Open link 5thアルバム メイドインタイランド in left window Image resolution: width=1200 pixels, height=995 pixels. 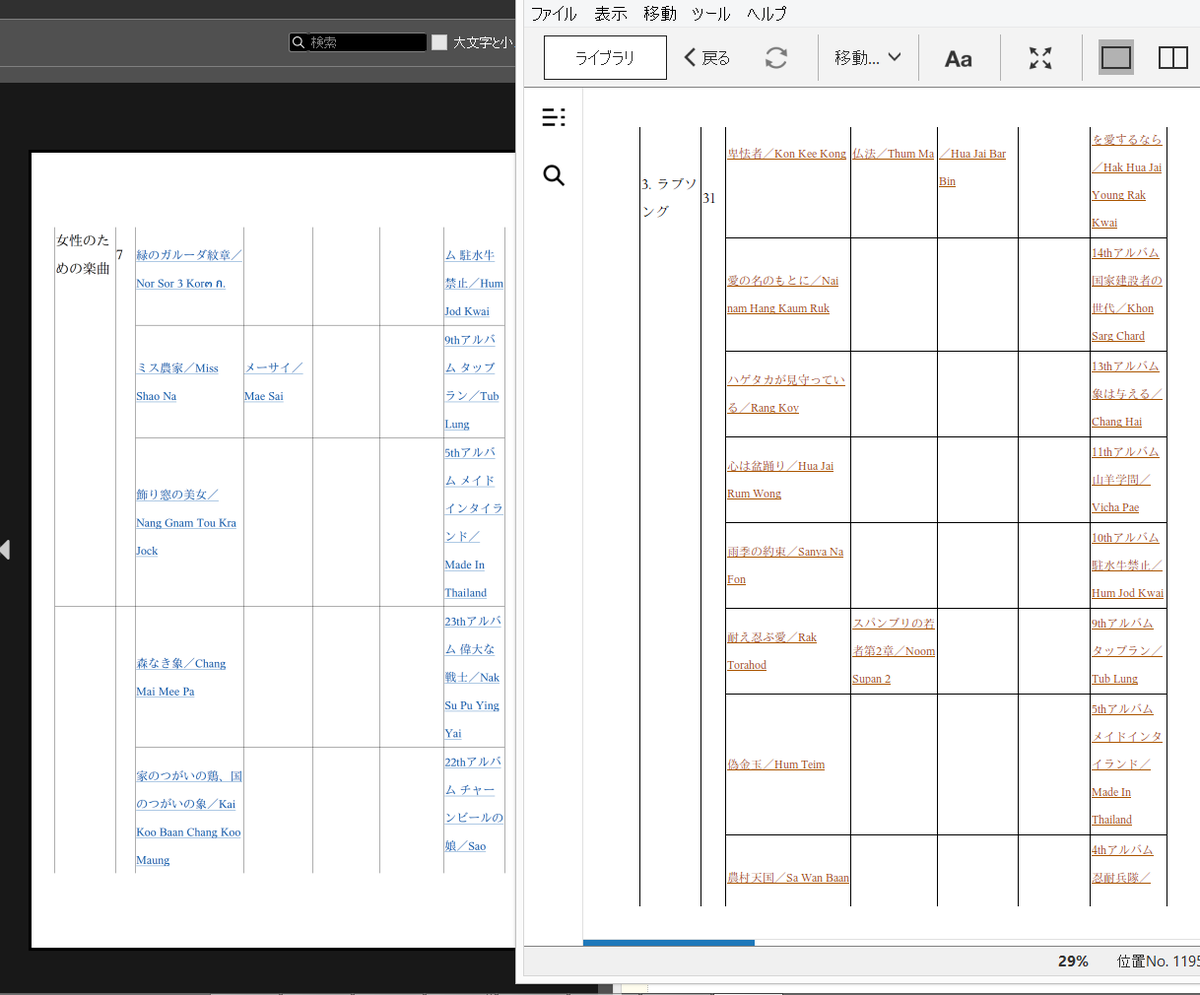pyautogui.click(x=474, y=523)
